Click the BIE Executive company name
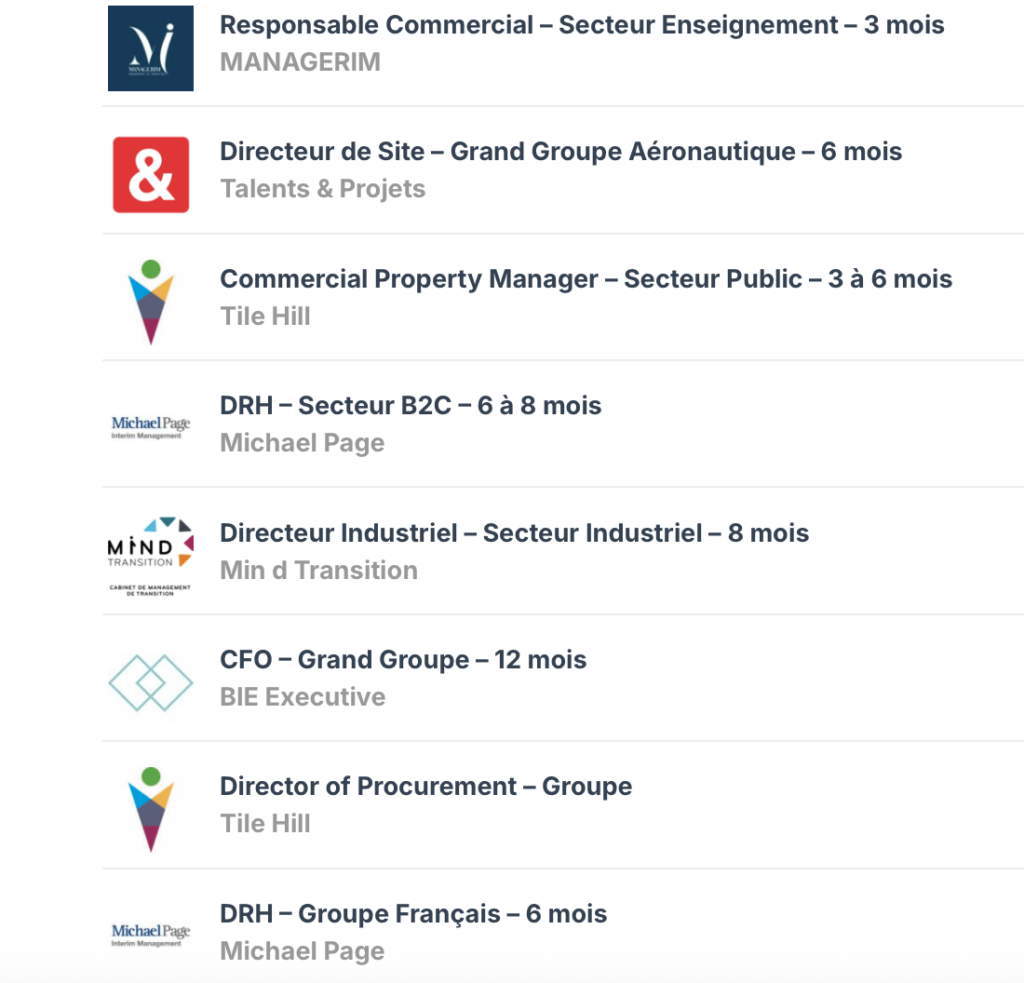This screenshot has height=983, width=1024. (302, 697)
